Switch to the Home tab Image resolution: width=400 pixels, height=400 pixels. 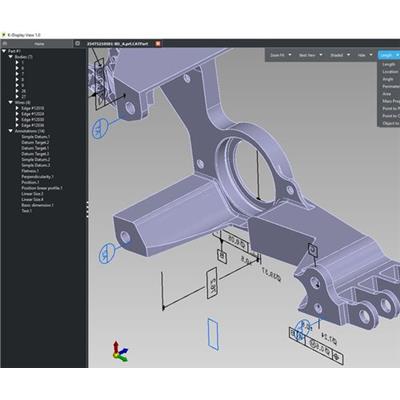[39, 44]
